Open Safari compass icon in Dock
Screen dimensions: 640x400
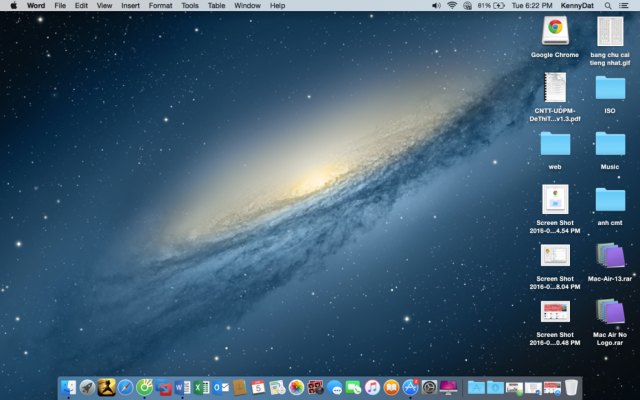[x=125, y=387]
